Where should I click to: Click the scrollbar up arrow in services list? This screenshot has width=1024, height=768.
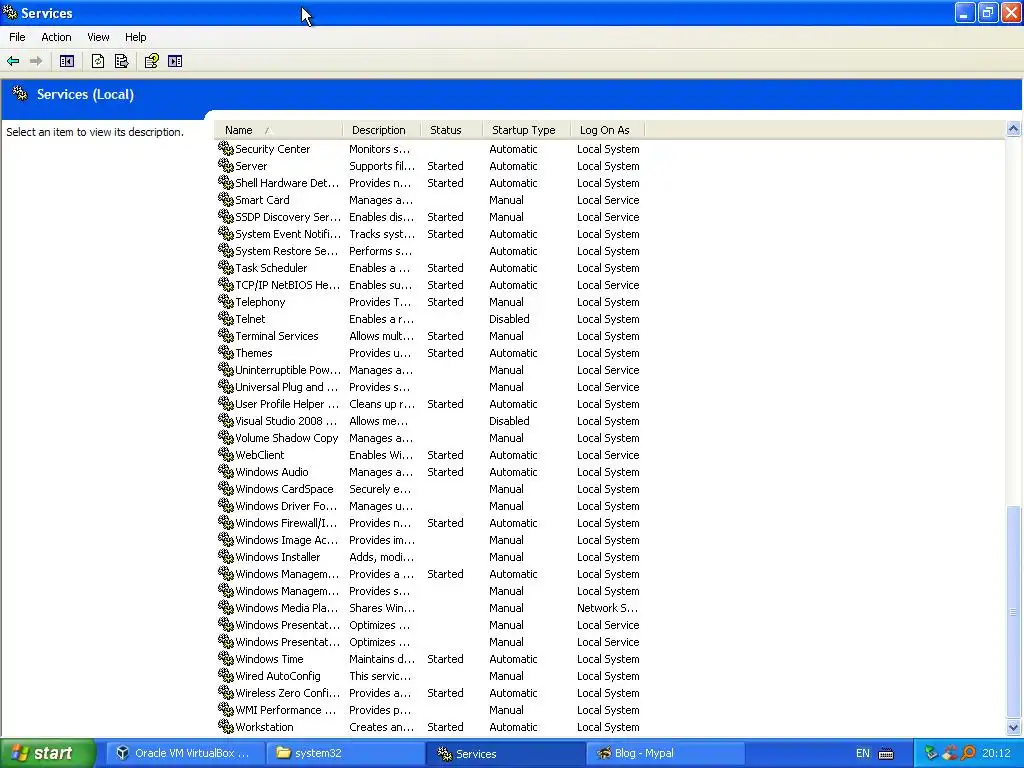pos(1014,129)
